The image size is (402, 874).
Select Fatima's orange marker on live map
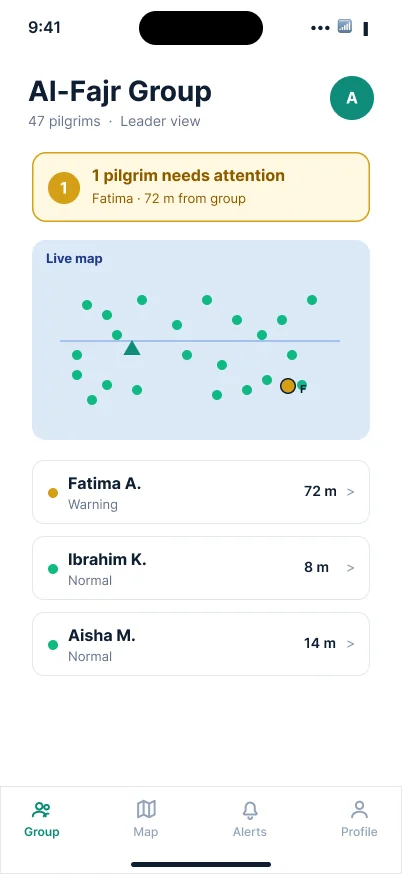tap(288, 386)
